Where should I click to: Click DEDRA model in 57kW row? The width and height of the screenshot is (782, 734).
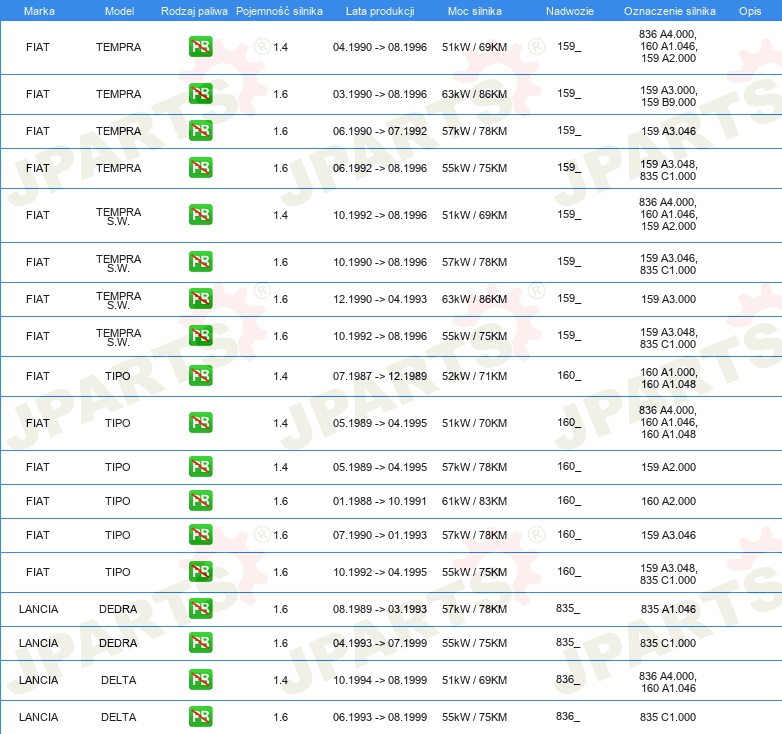coord(118,609)
